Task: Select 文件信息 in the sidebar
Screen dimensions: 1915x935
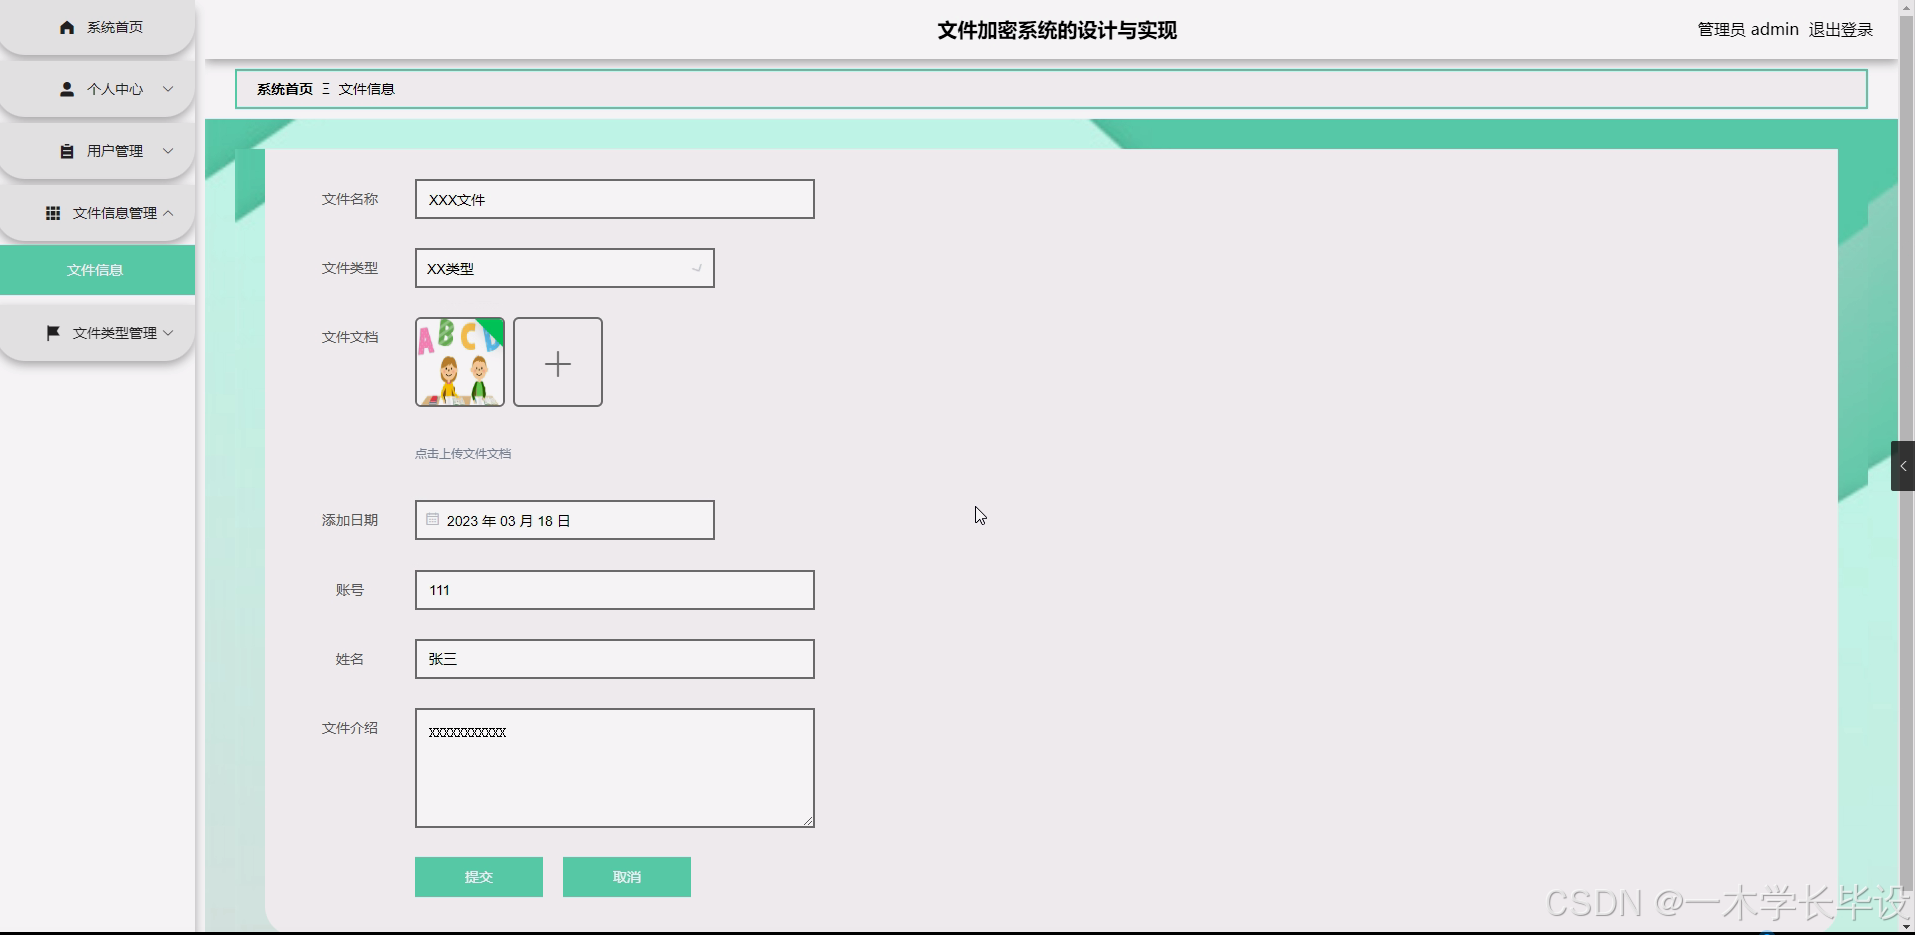Action: pos(95,269)
